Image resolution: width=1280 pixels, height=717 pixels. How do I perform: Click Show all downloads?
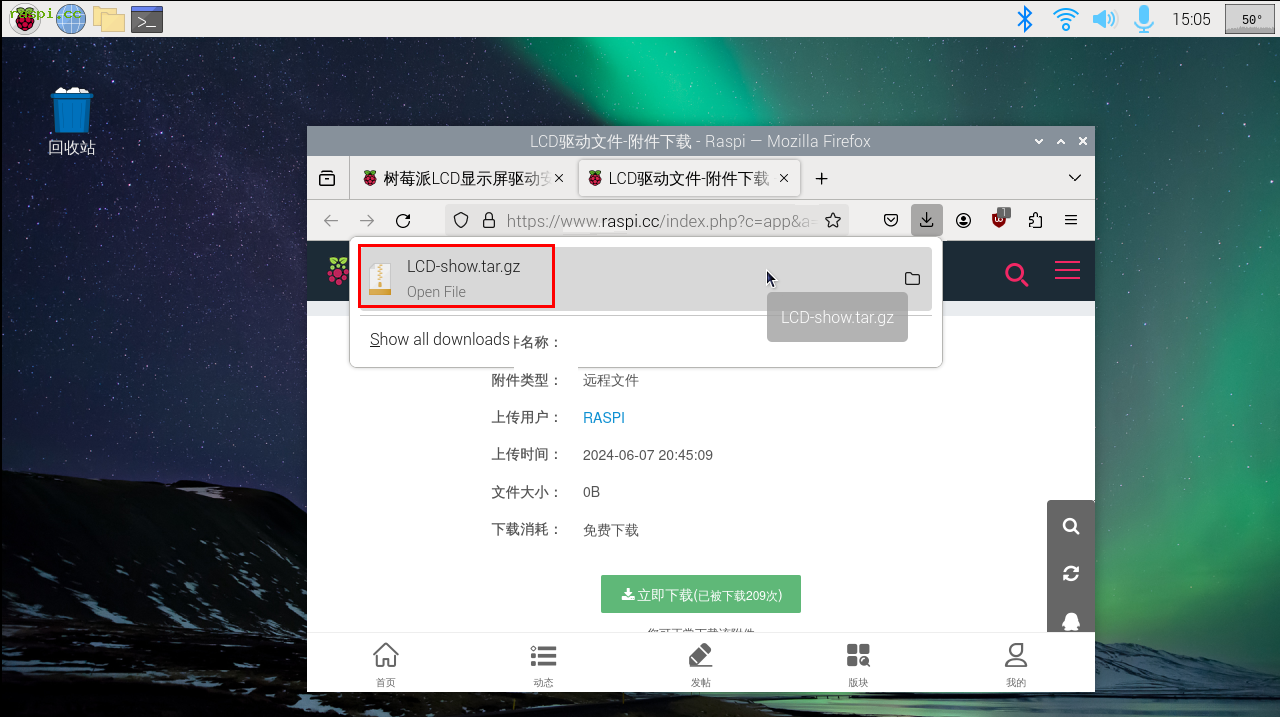coord(439,340)
